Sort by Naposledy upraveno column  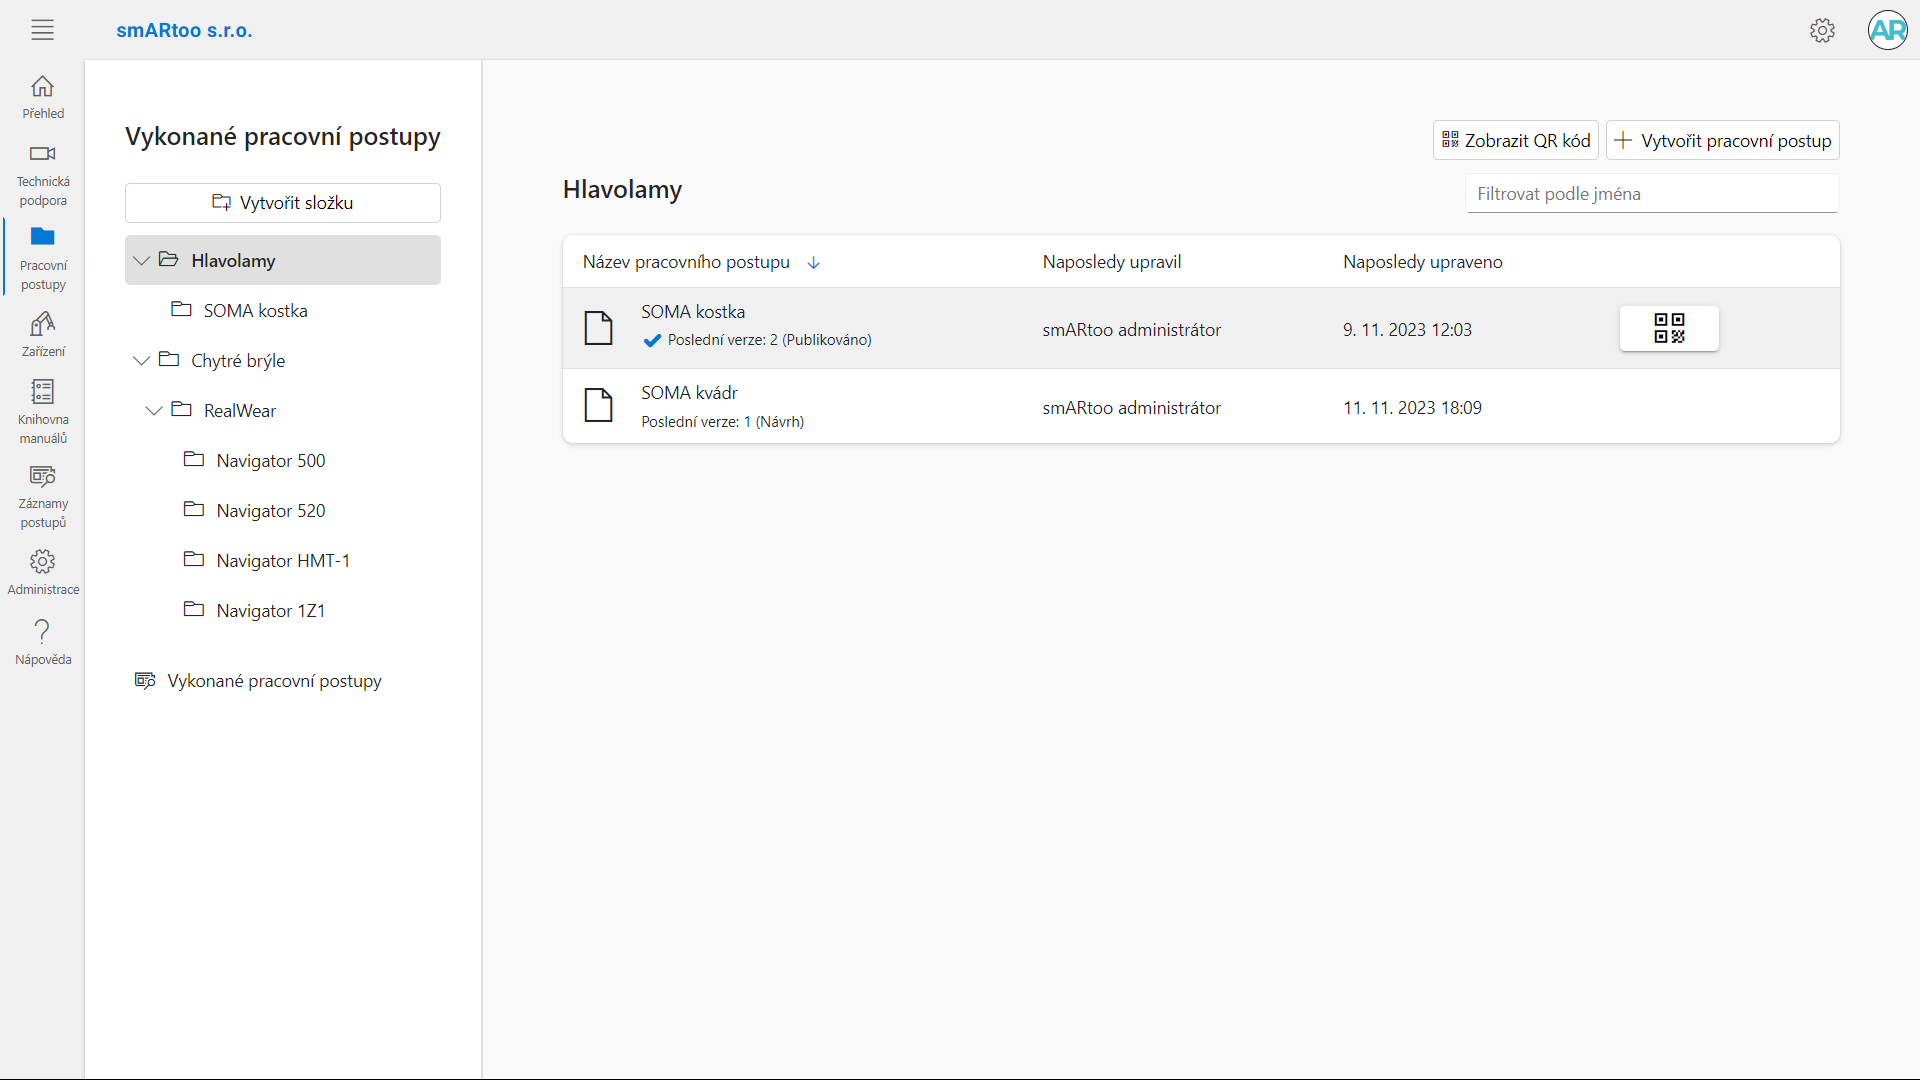(x=1422, y=262)
